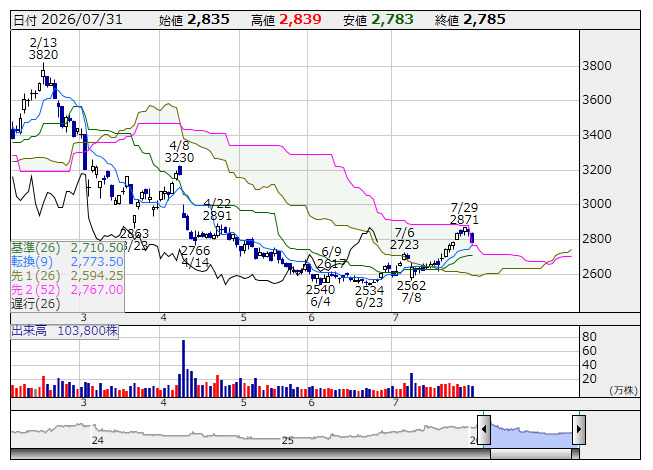Viewport: 653px width, 470px height.
Task: Click the high price 高値 2,839
Action: tap(286, 20)
